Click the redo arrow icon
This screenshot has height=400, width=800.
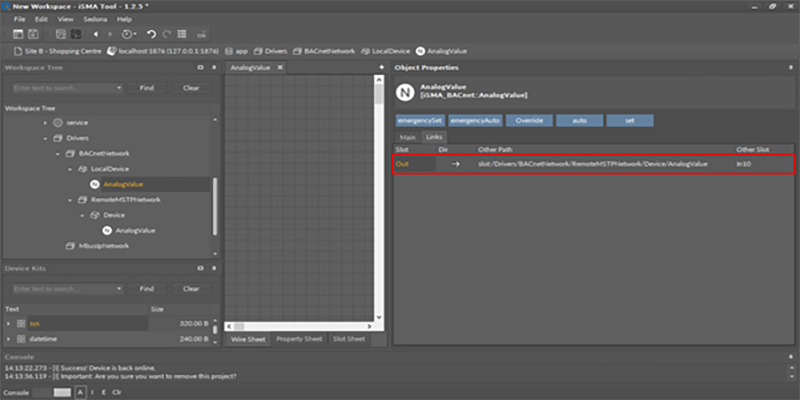tap(166, 34)
